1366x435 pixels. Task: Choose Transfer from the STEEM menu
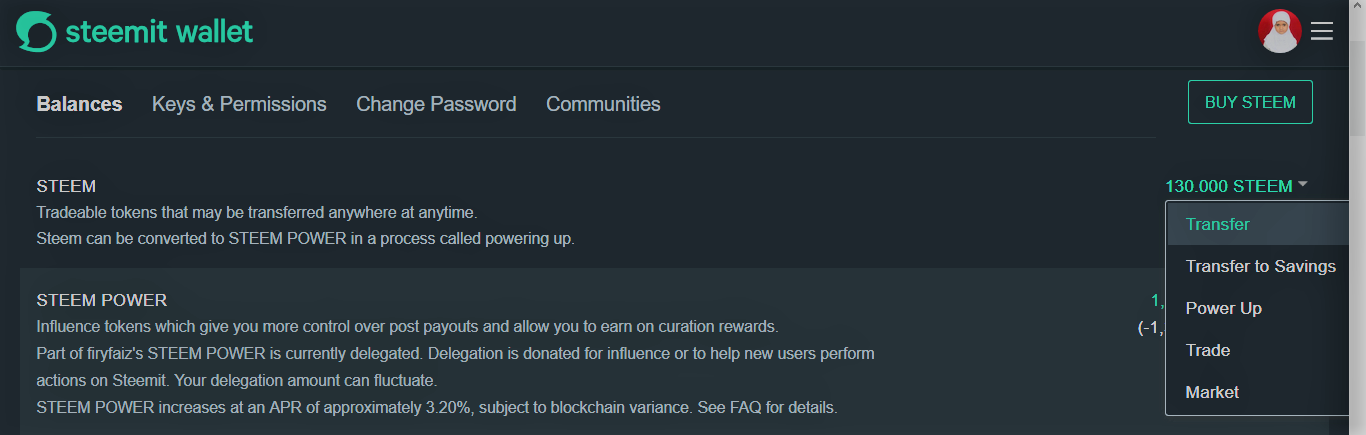pyautogui.click(x=1217, y=224)
